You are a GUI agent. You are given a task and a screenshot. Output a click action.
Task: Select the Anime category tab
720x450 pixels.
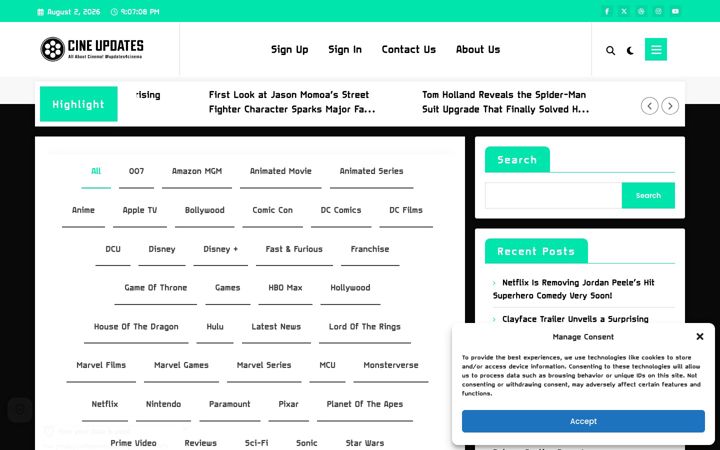[83, 210]
